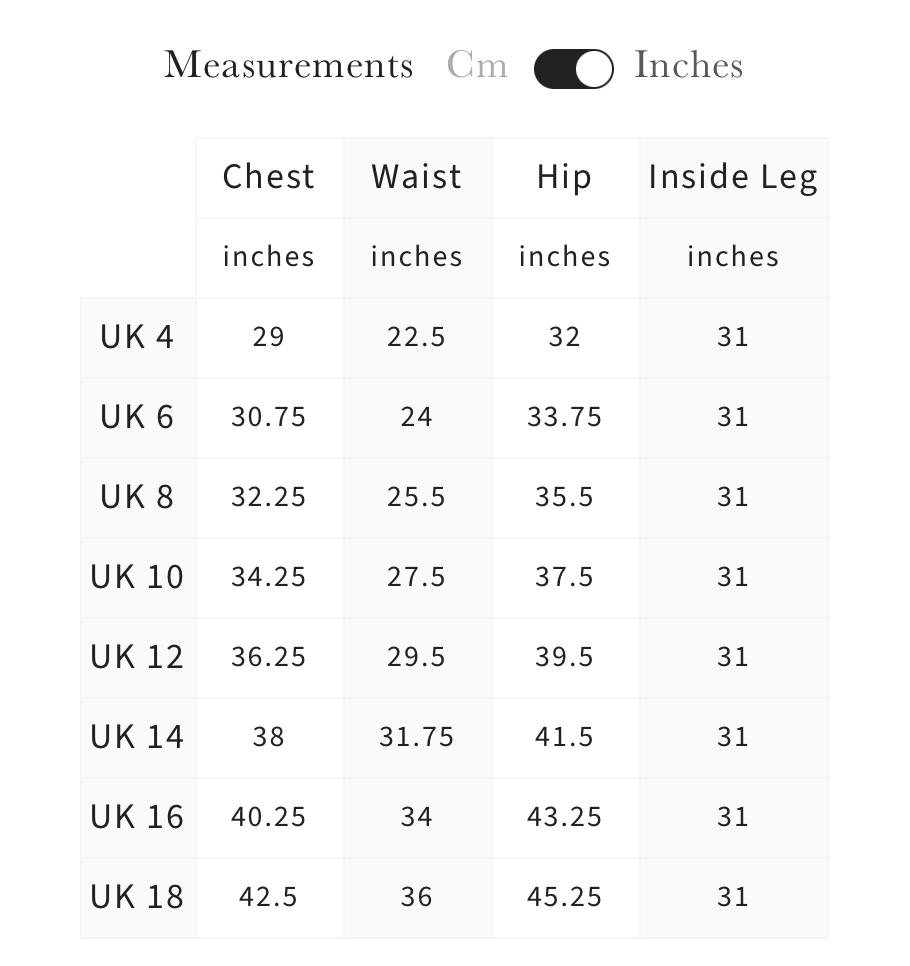The height and width of the screenshot is (966, 910).
Task: Click the UK 4 chest value 29
Action: pos(269,337)
